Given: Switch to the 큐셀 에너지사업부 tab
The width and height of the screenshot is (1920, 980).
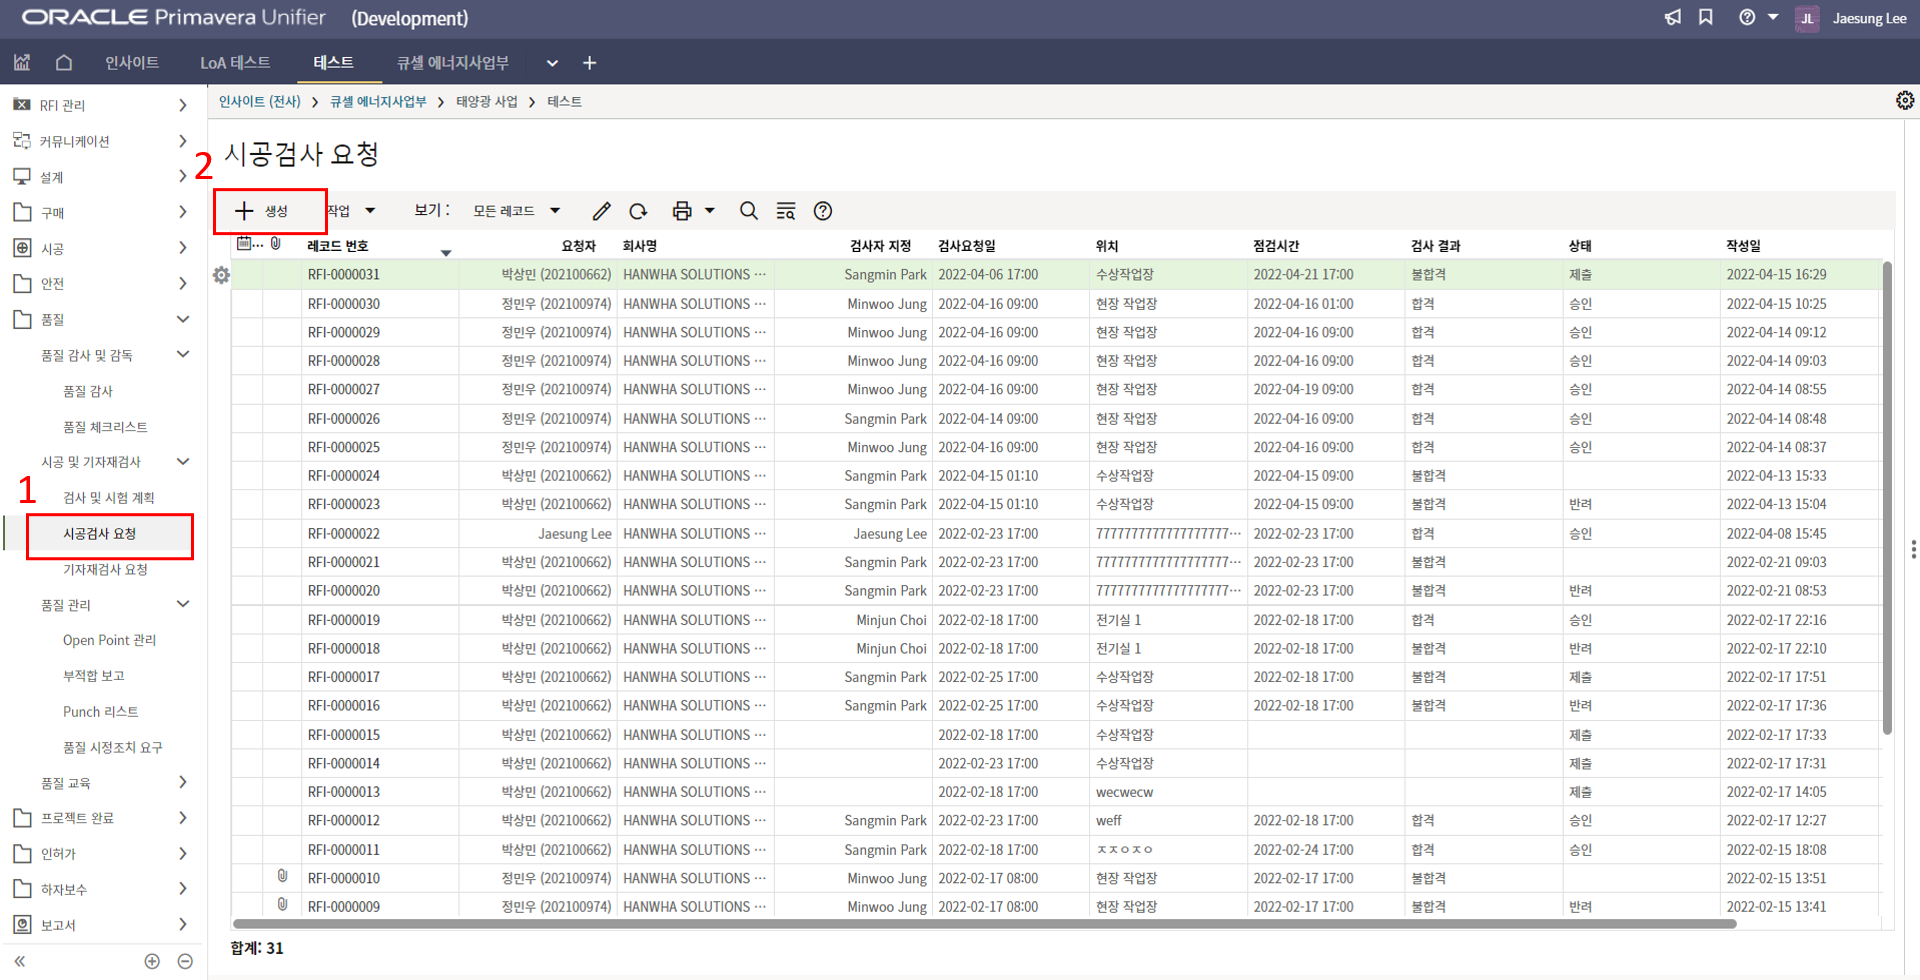Looking at the screenshot, I should 453,63.
